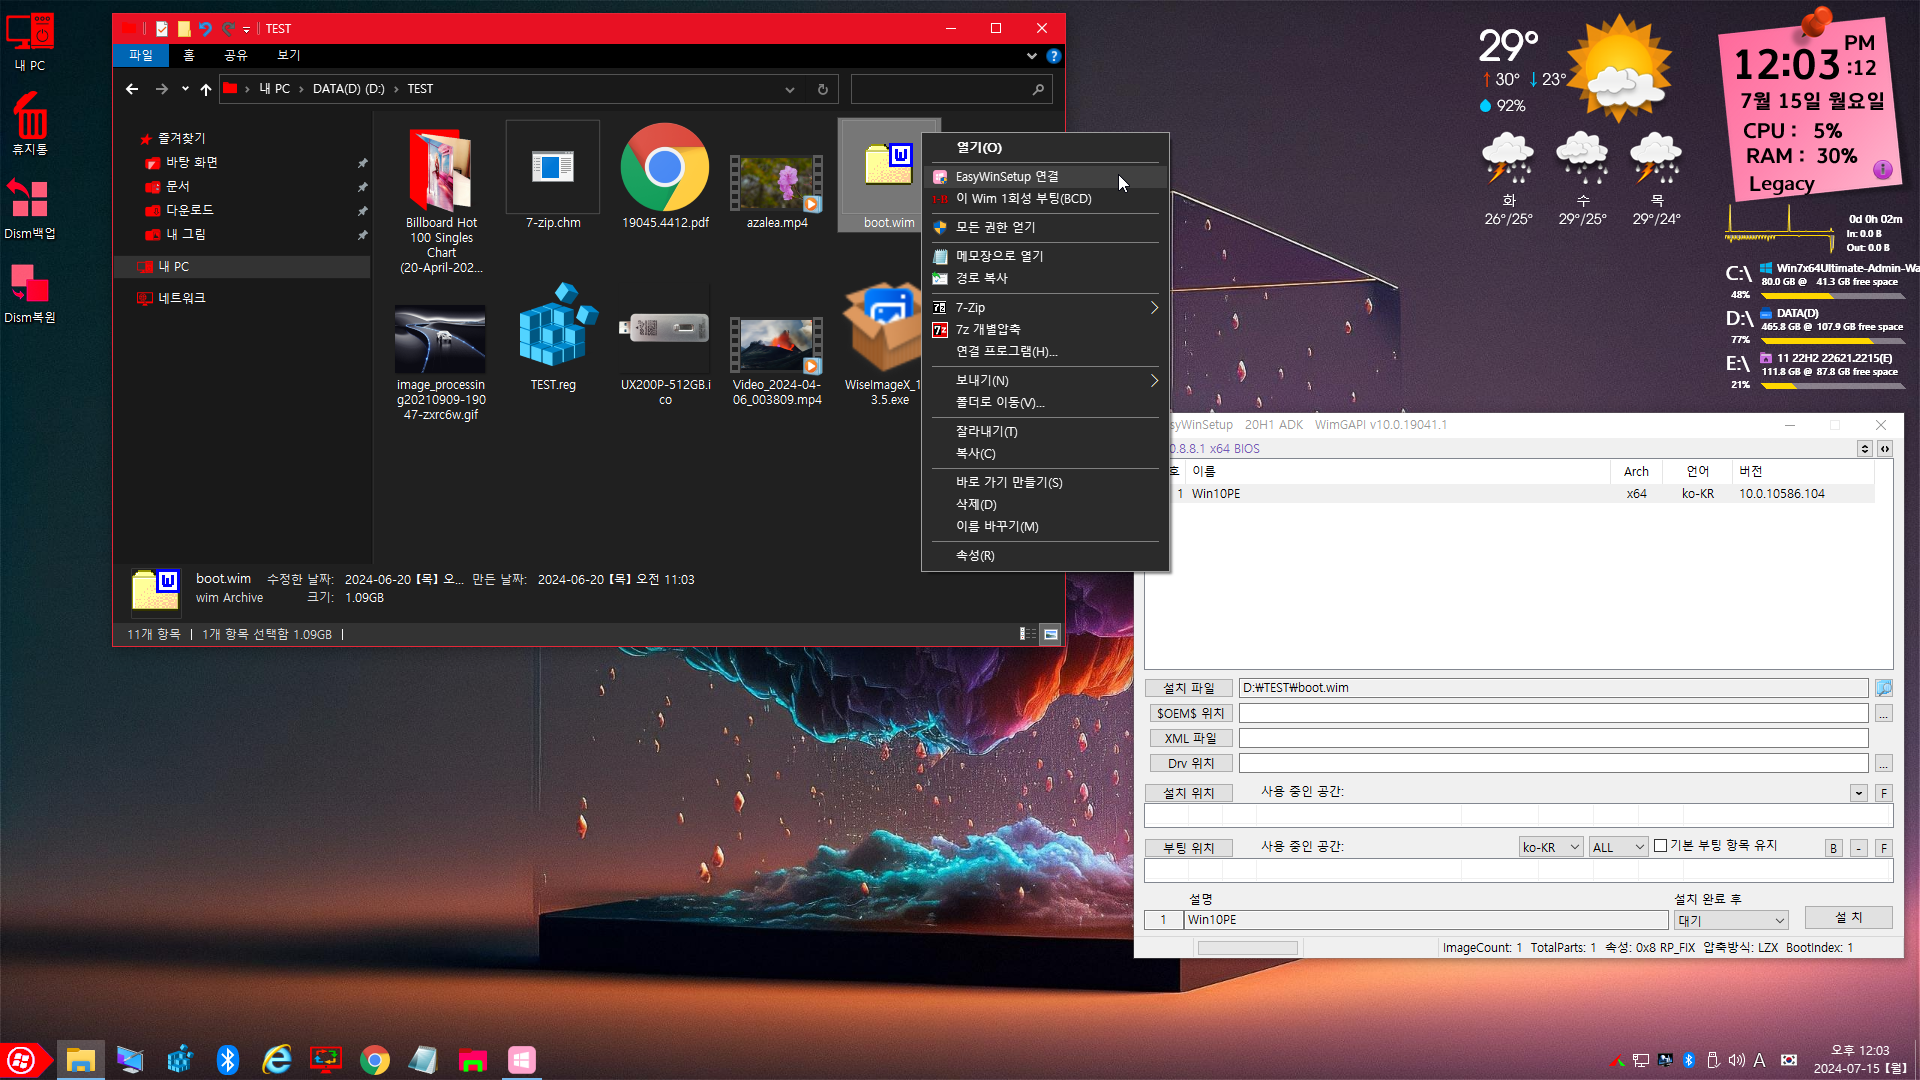The image size is (1920, 1080).
Task: Launch Chrome from the taskbar
Action: coord(375,1060)
